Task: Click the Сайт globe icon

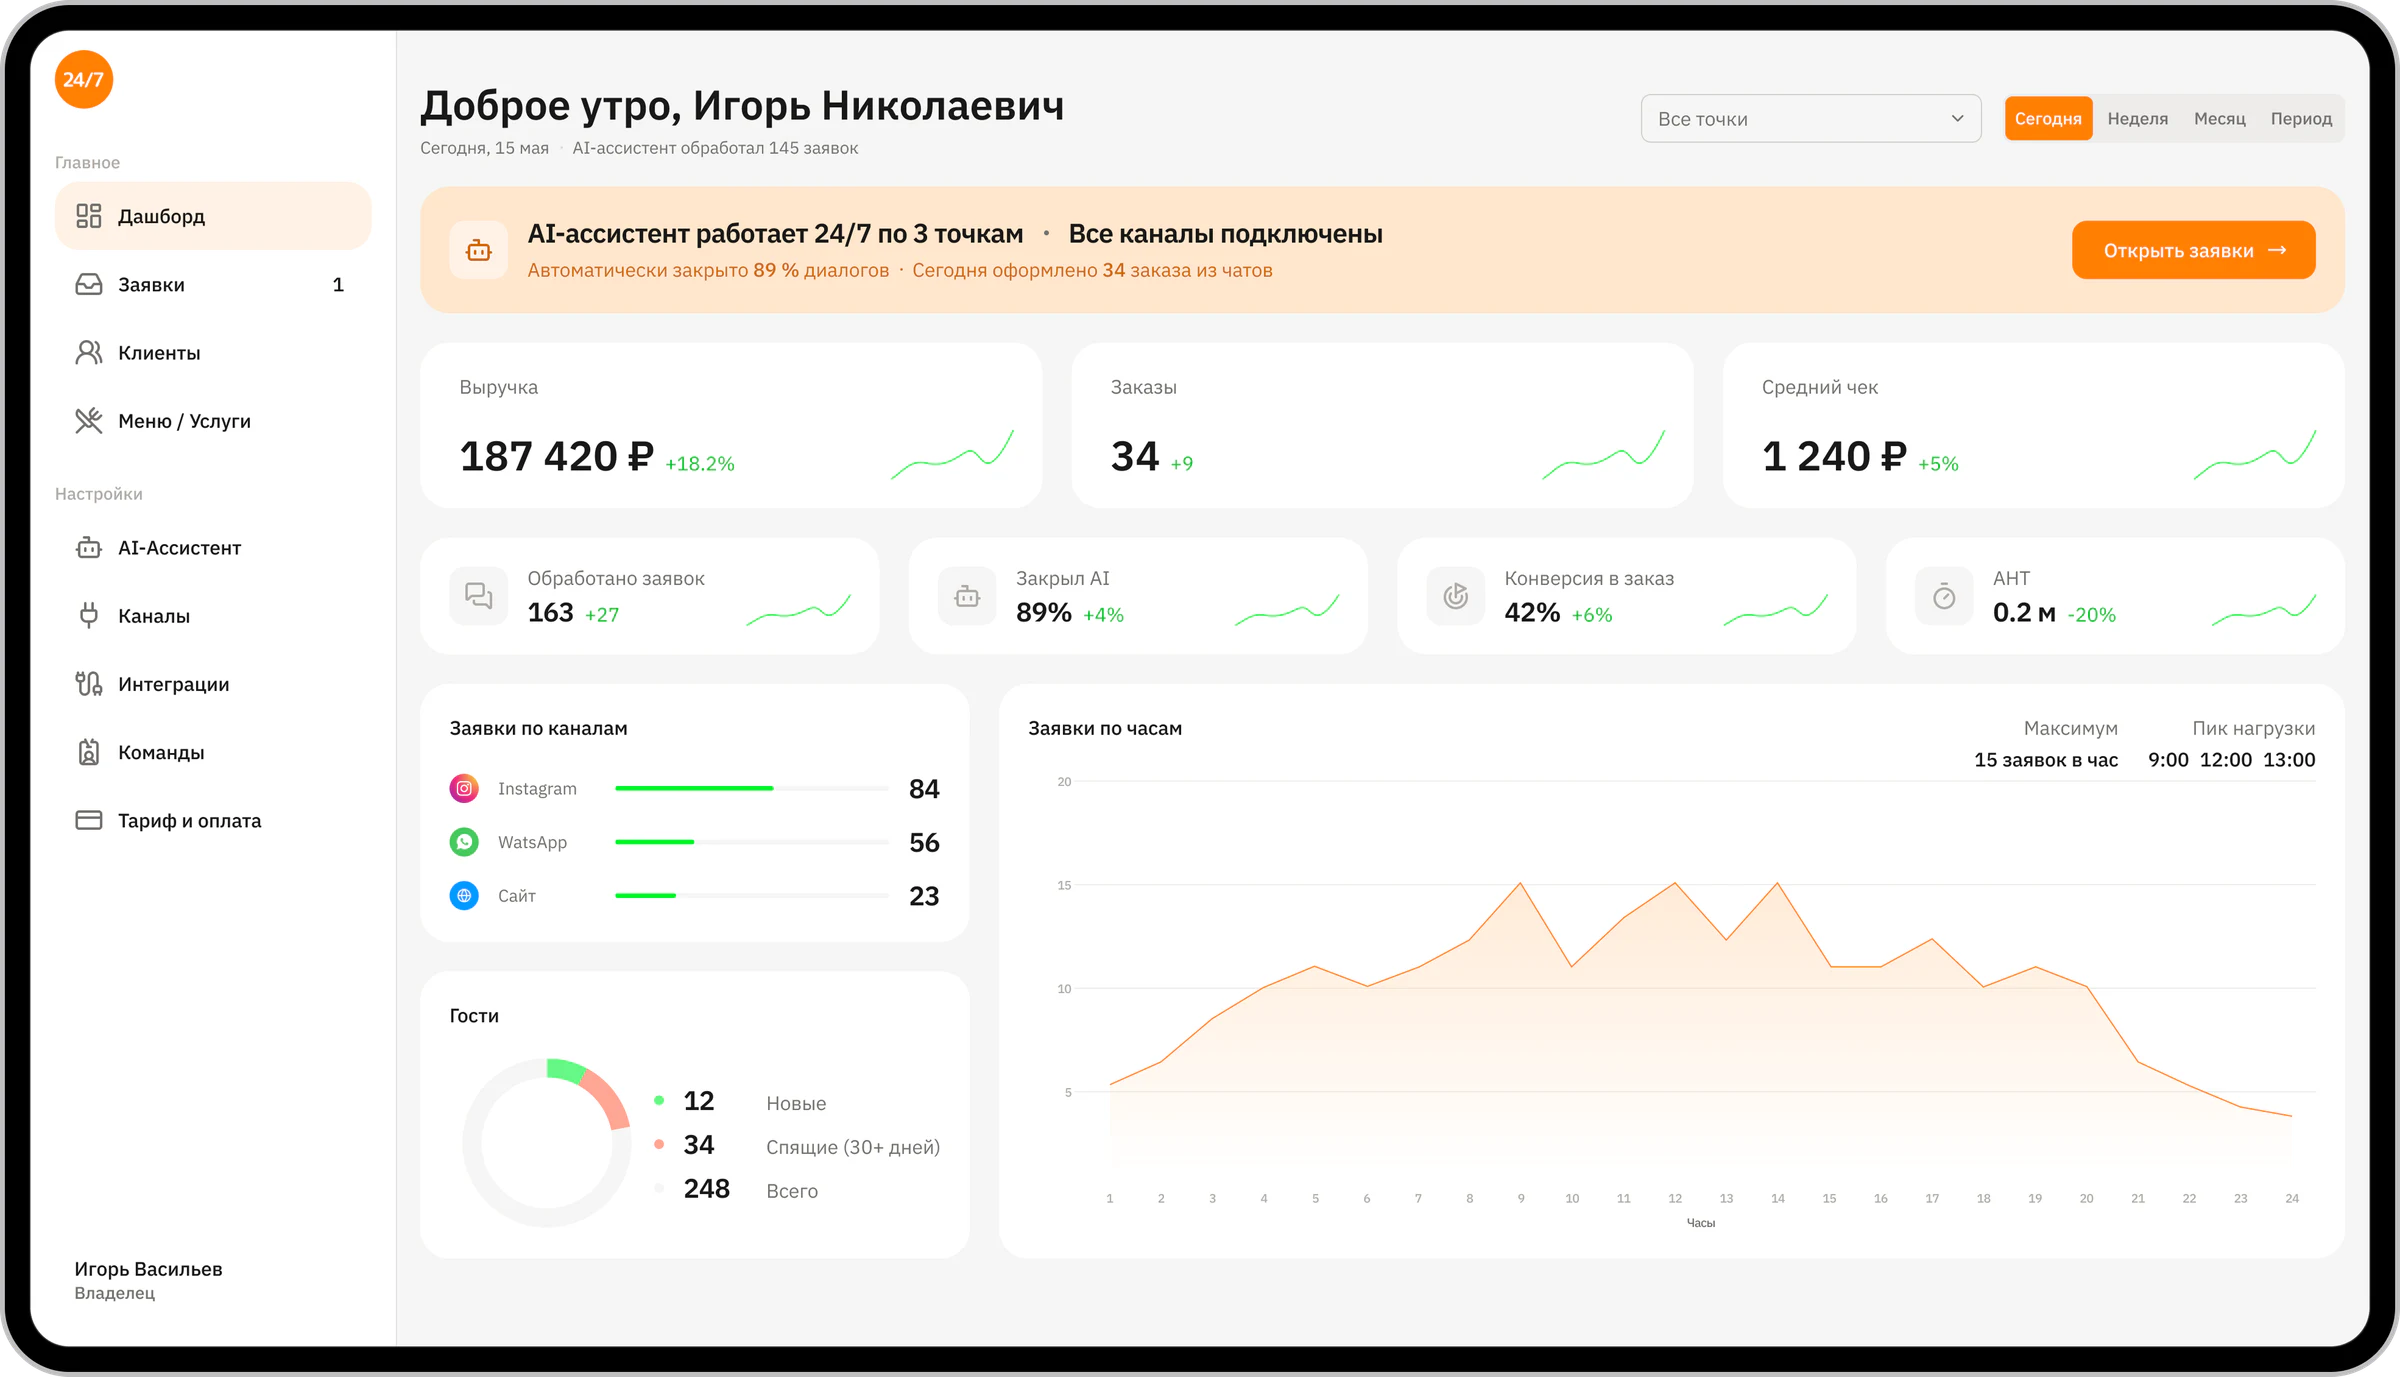Action: (464, 895)
